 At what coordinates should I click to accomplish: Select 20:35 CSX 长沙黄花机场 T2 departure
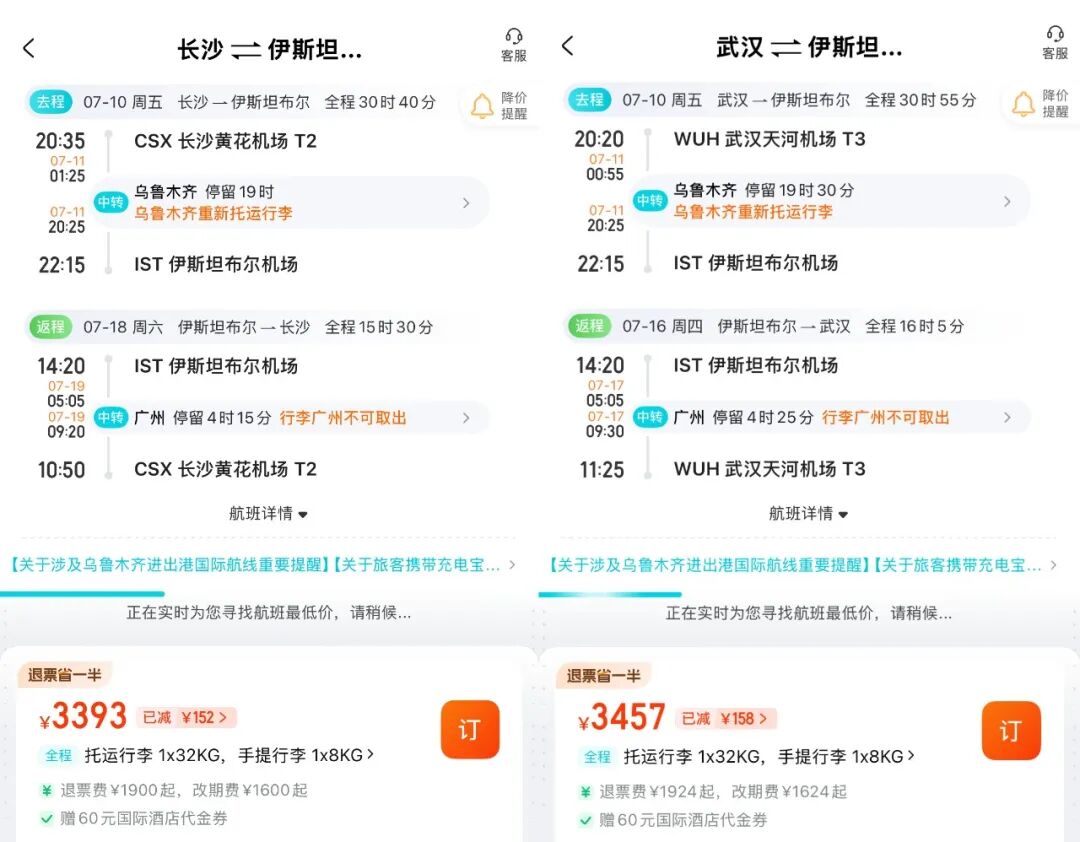point(176,141)
